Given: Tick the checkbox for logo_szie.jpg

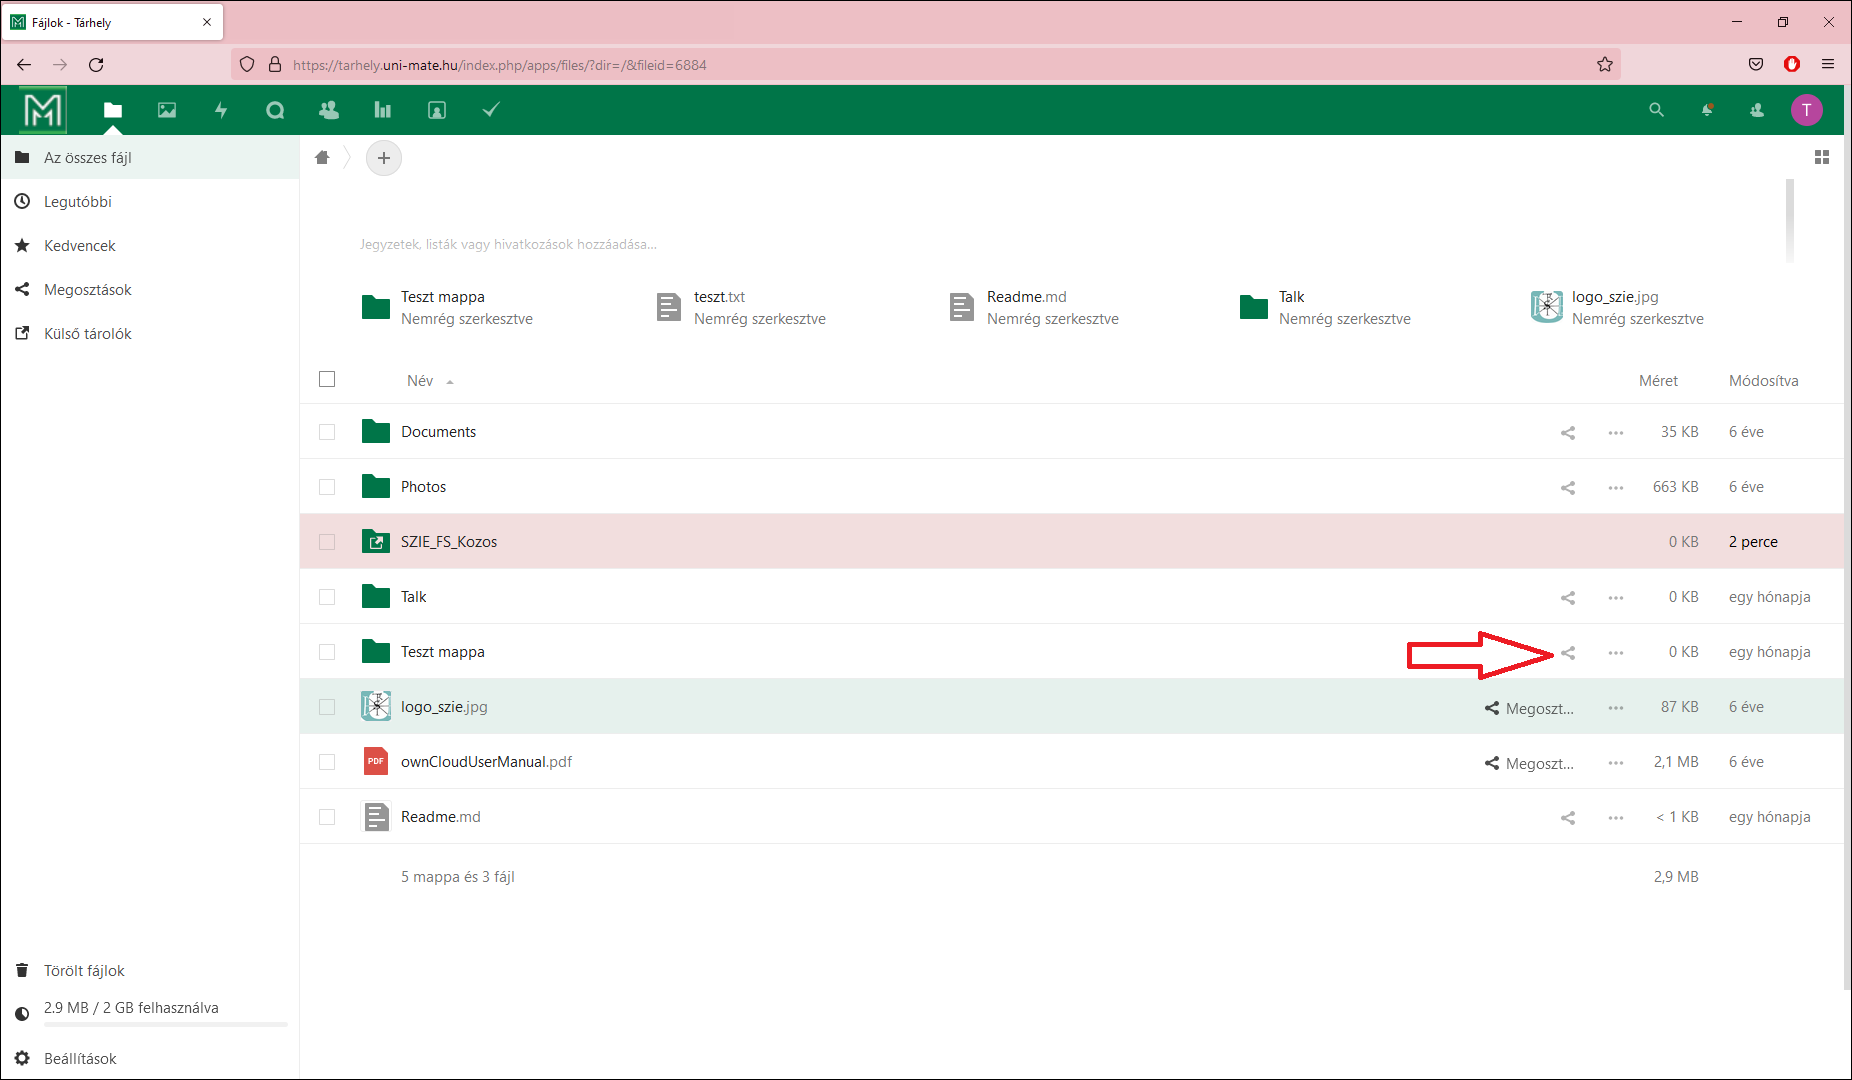Looking at the screenshot, I should point(327,707).
